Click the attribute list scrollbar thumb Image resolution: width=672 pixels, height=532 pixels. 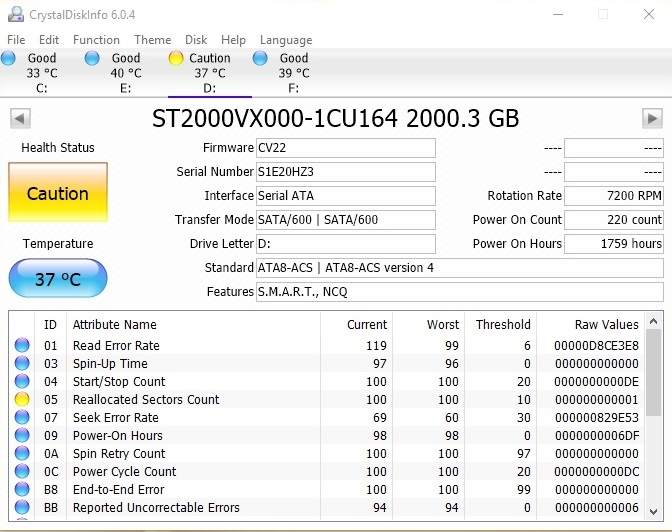654,373
